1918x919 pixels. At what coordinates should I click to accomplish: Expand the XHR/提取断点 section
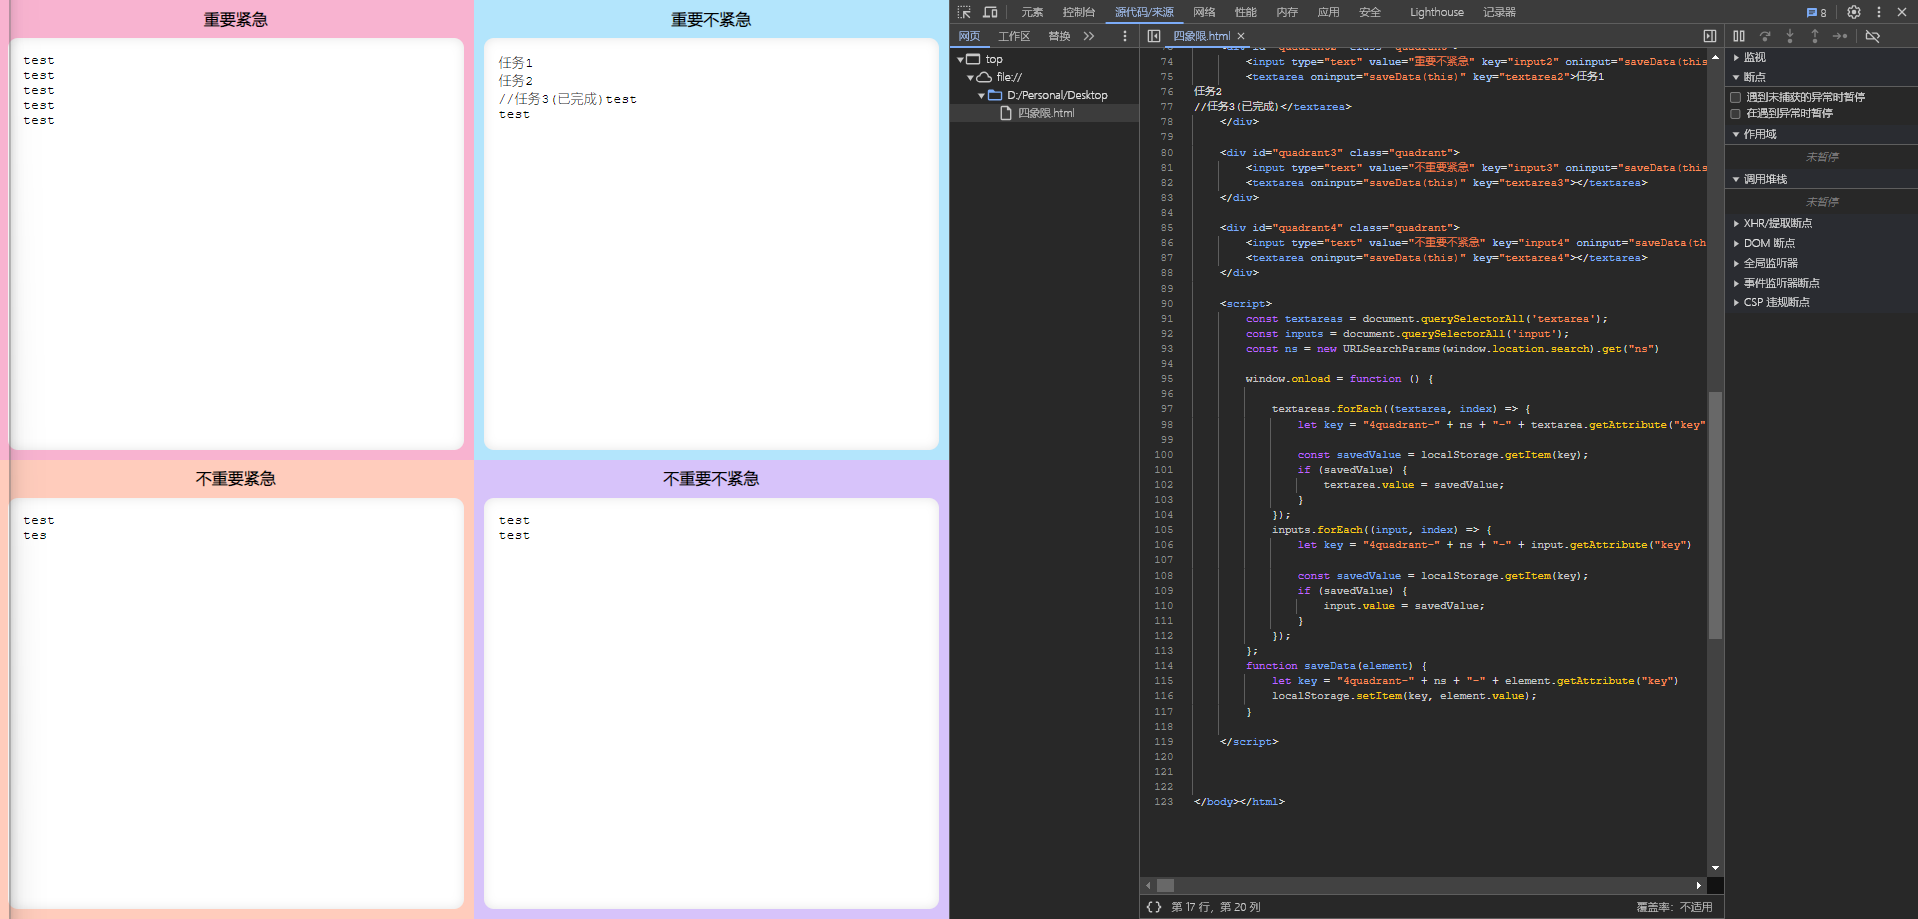(1777, 223)
